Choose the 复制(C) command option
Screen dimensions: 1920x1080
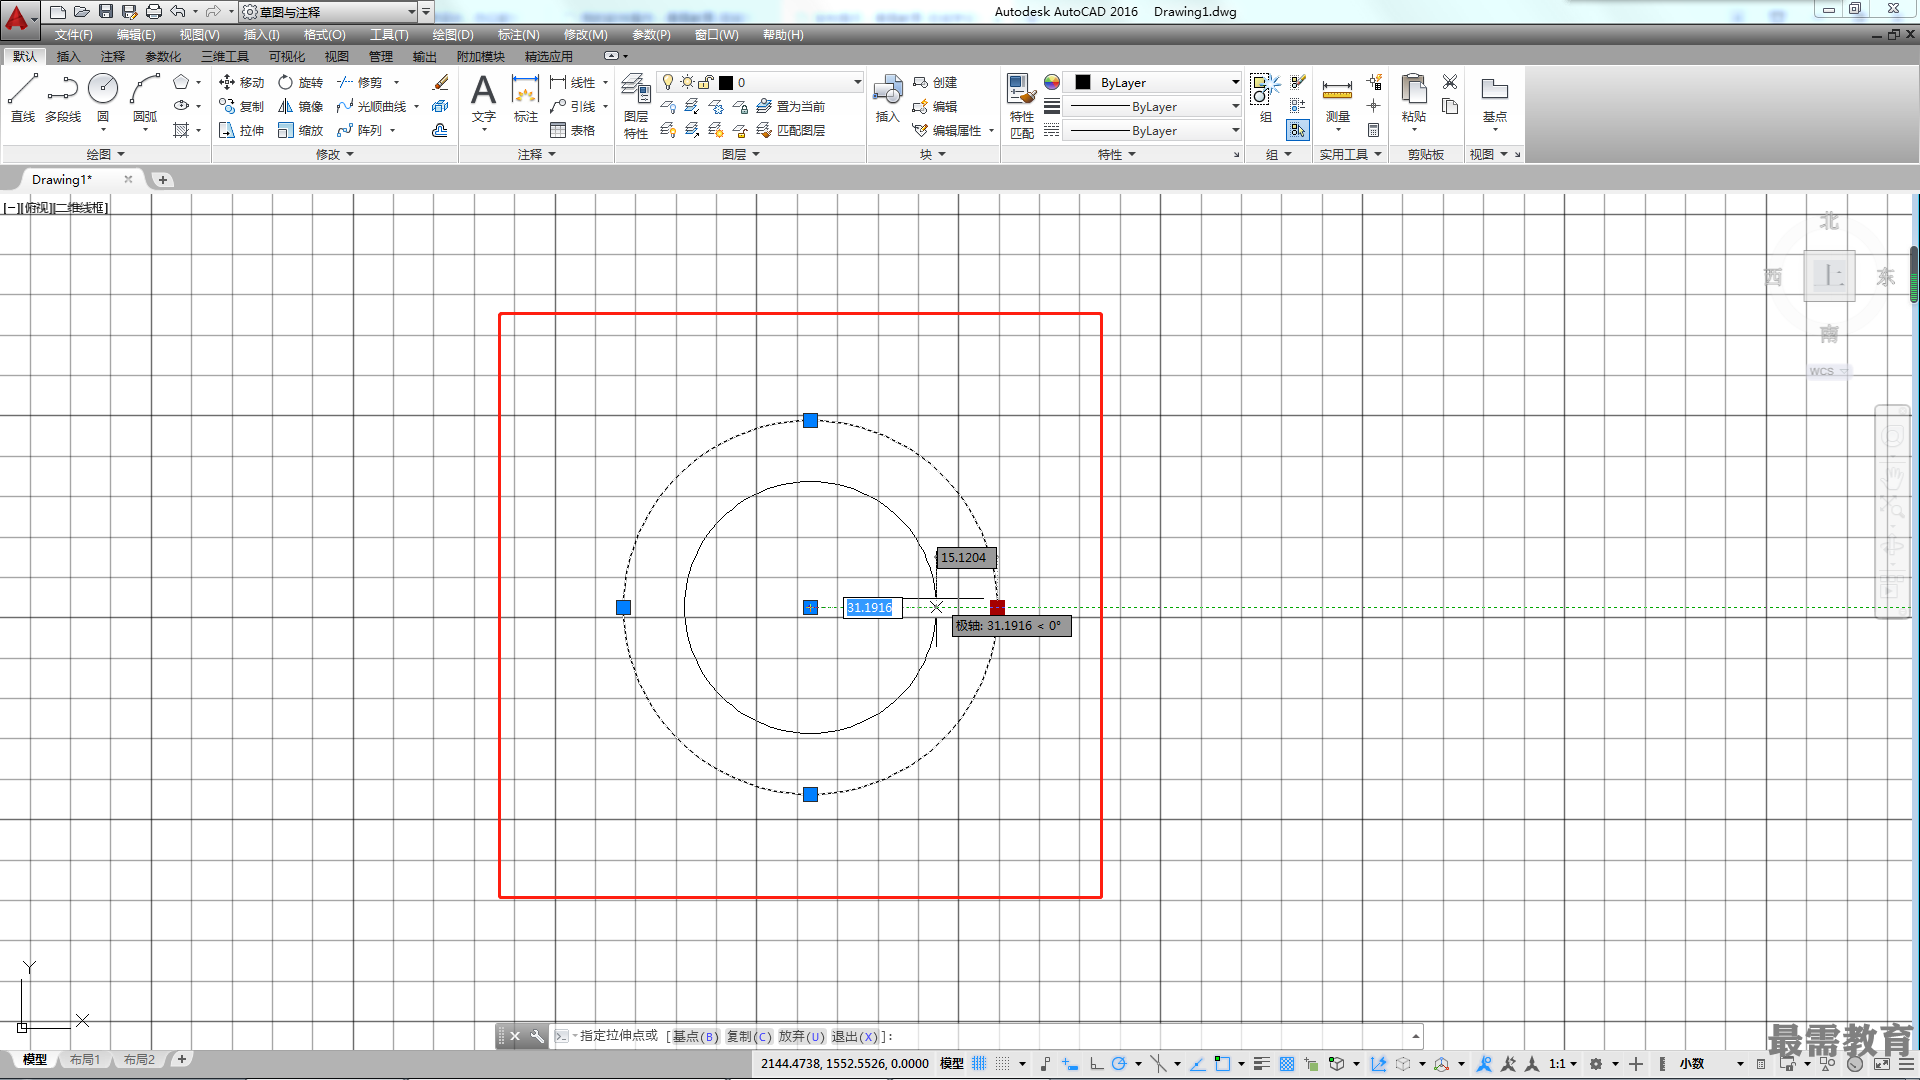pyautogui.click(x=749, y=1036)
